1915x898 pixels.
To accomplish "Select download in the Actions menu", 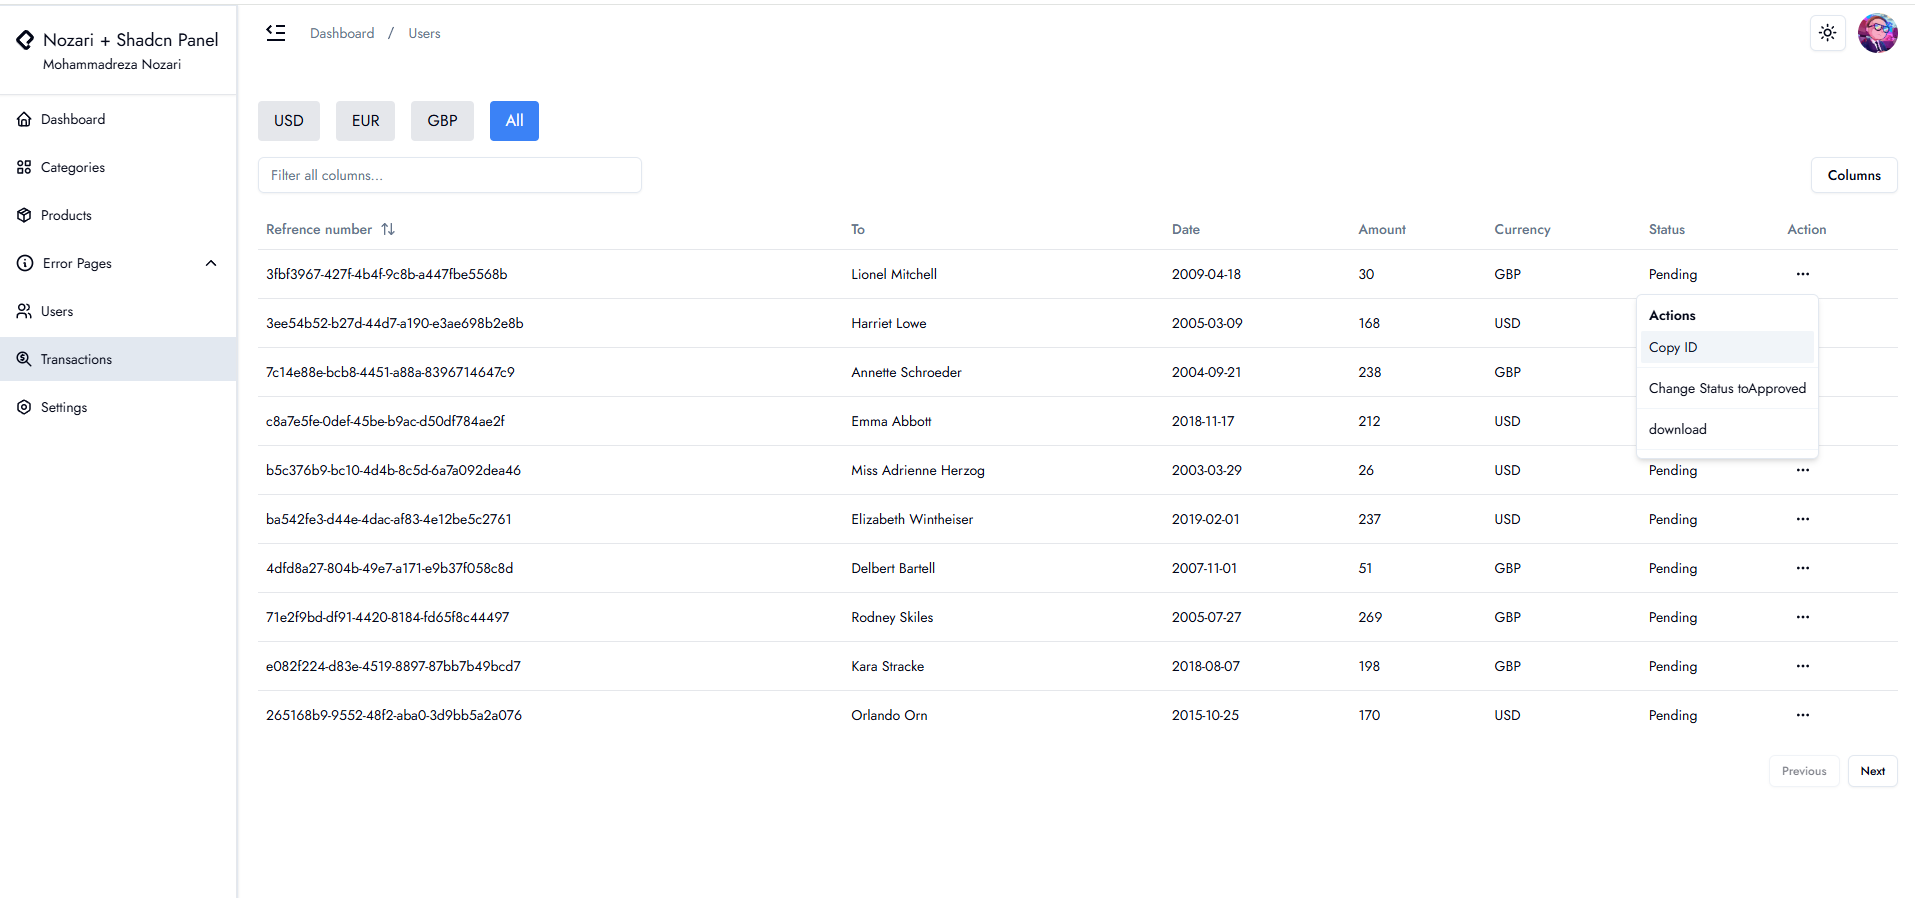I will tap(1727, 429).
